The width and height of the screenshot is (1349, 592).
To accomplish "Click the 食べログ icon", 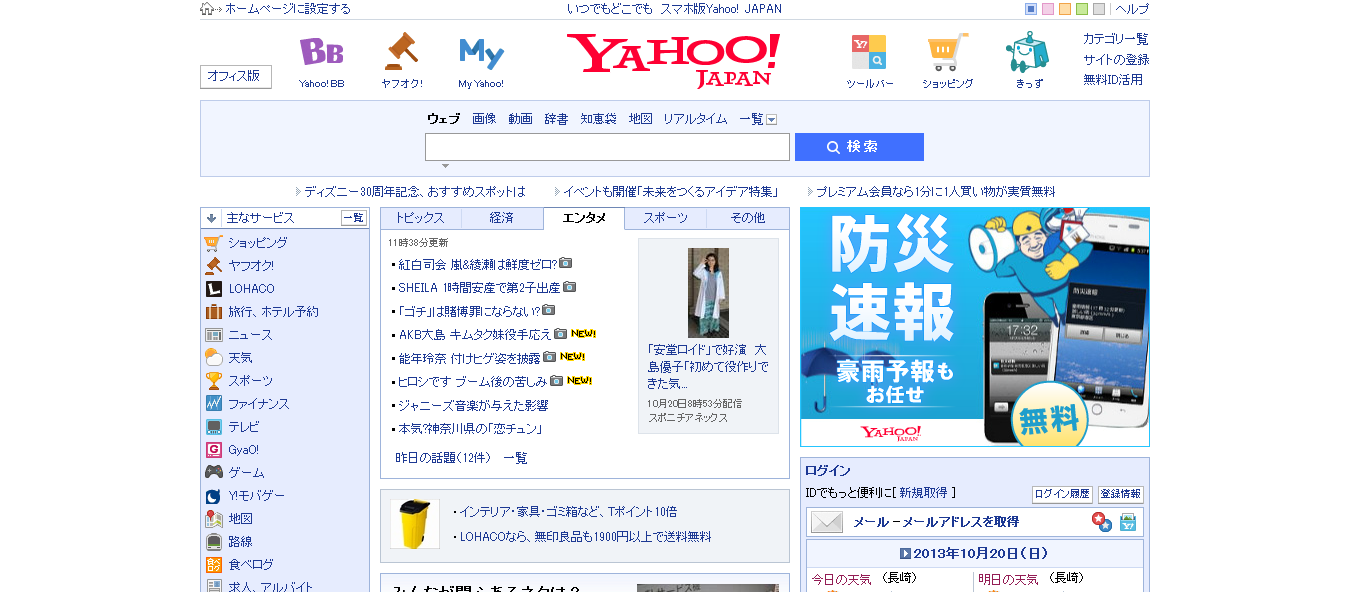I will point(213,565).
